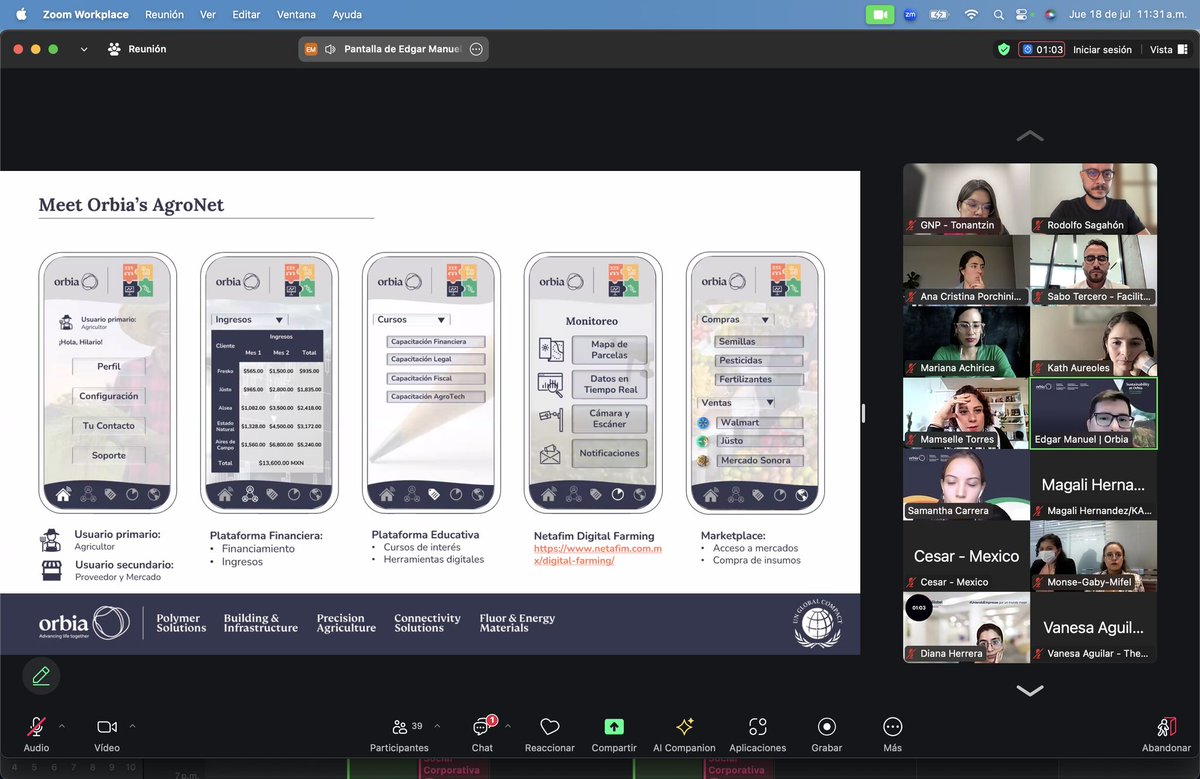
Task: Click Mapa de Parcelas button on slide
Action: [x=609, y=350]
